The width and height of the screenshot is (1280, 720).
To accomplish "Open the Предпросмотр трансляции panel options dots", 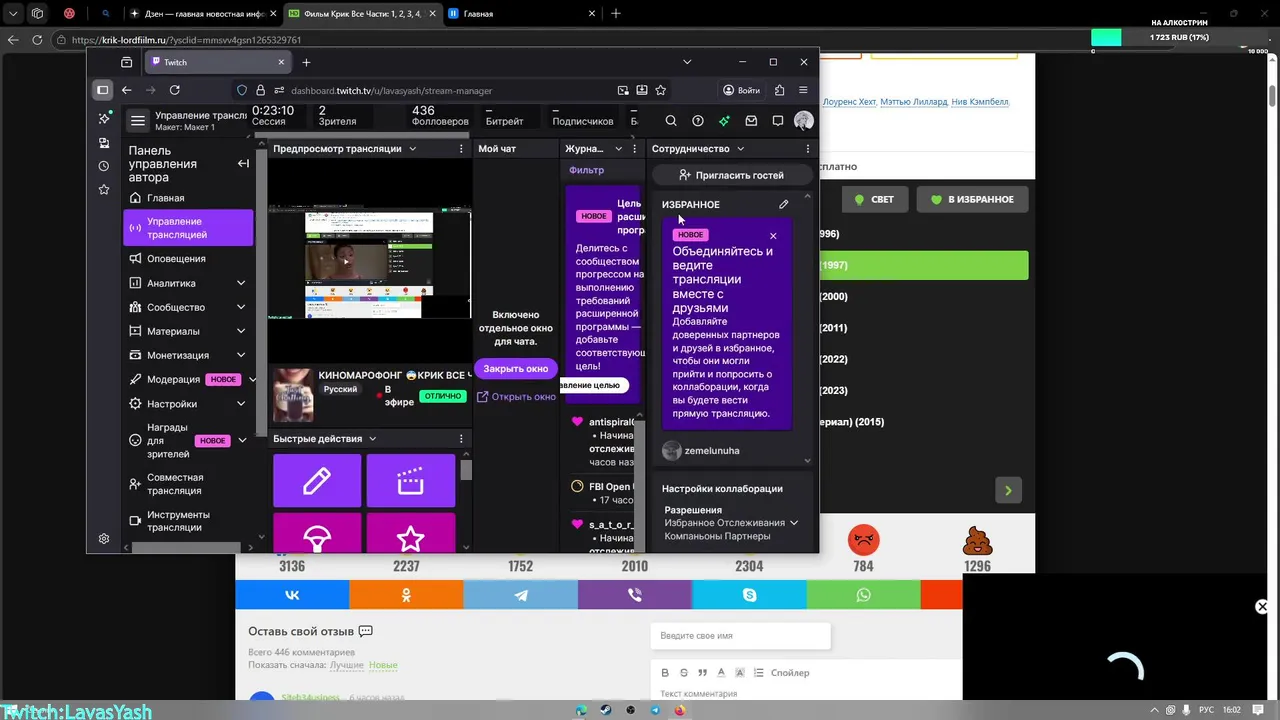I will (461, 148).
